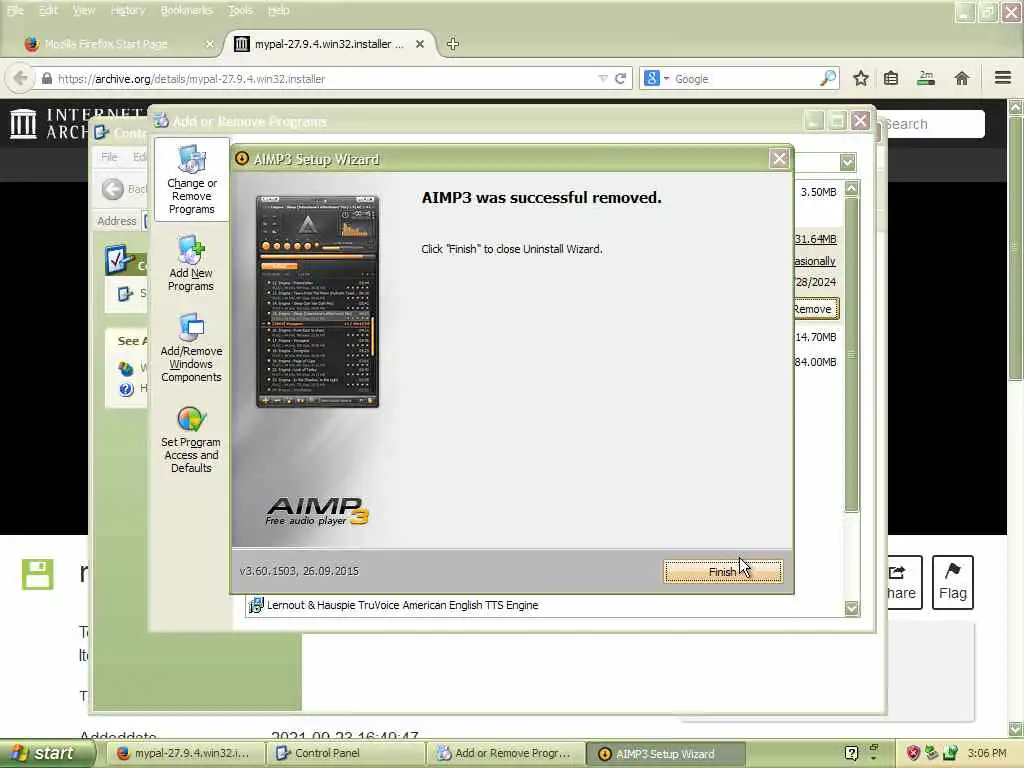Open the Firefox Bookmarks menu
This screenshot has width=1024, height=768.
click(x=186, y=10)
